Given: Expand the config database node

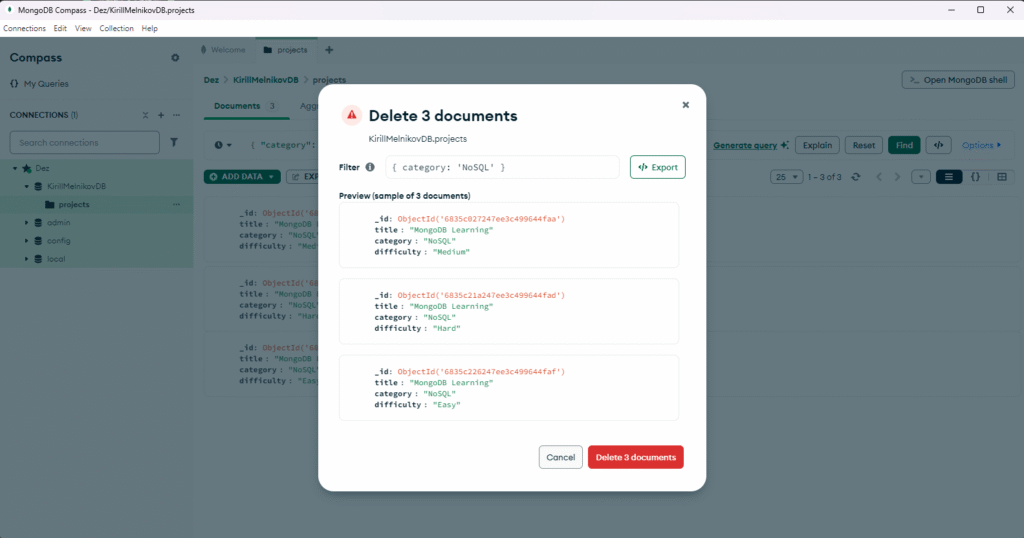Looking at the screenshot, I should pyautogui.click(x=27, y=241).
